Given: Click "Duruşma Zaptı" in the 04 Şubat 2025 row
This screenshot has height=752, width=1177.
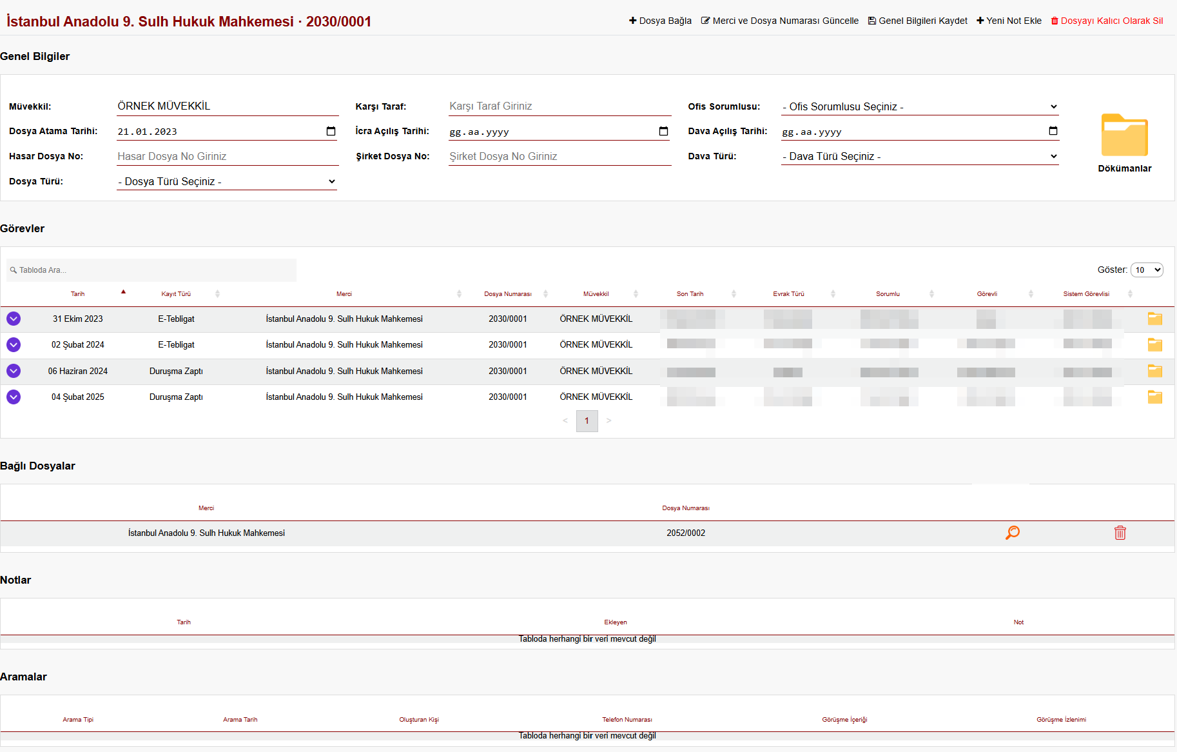Looking at the screenshot, I should pyautogui.click(x=176, y=397).
